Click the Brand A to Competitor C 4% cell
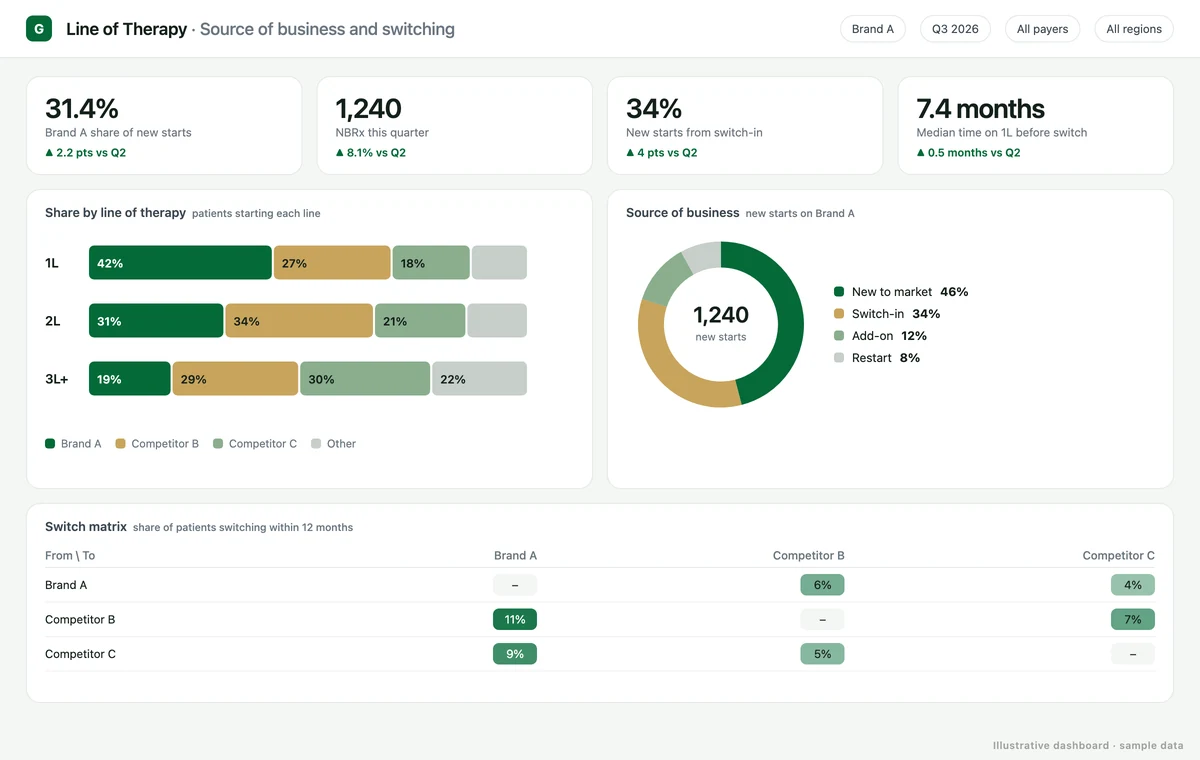The image size is (1200, 760). coord(1133,585)
